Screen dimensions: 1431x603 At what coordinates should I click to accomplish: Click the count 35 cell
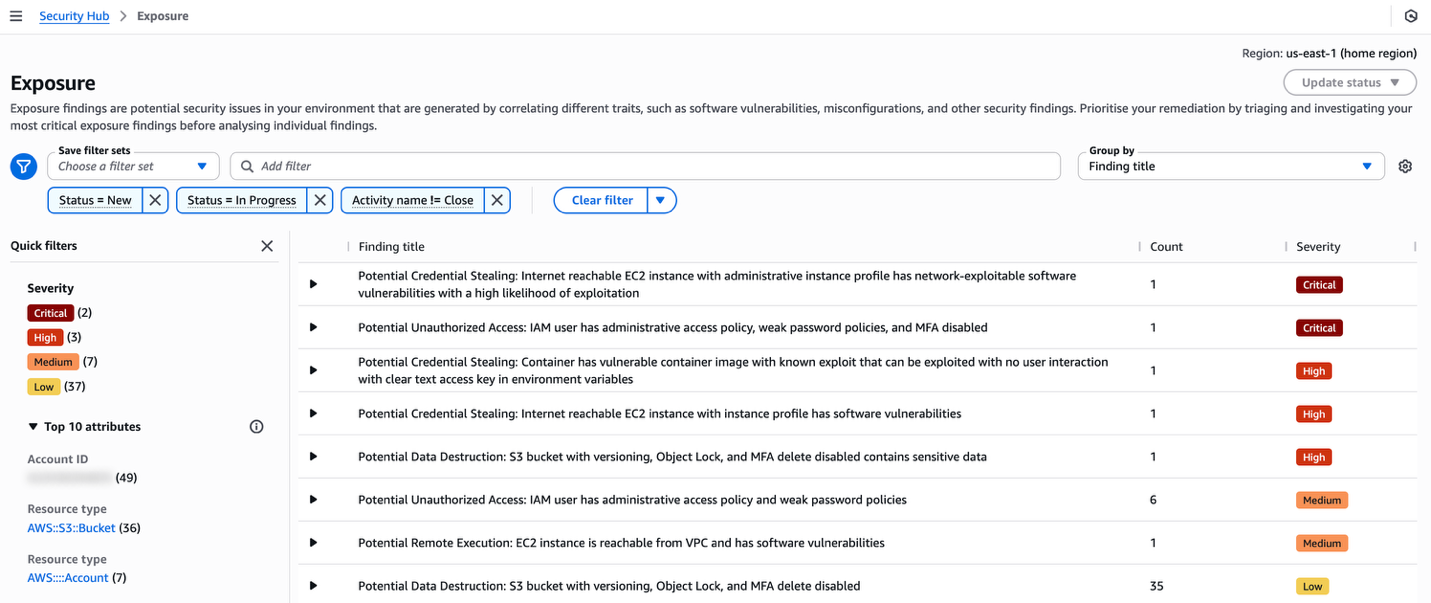pyautogui.click(x=1157, y=586)
